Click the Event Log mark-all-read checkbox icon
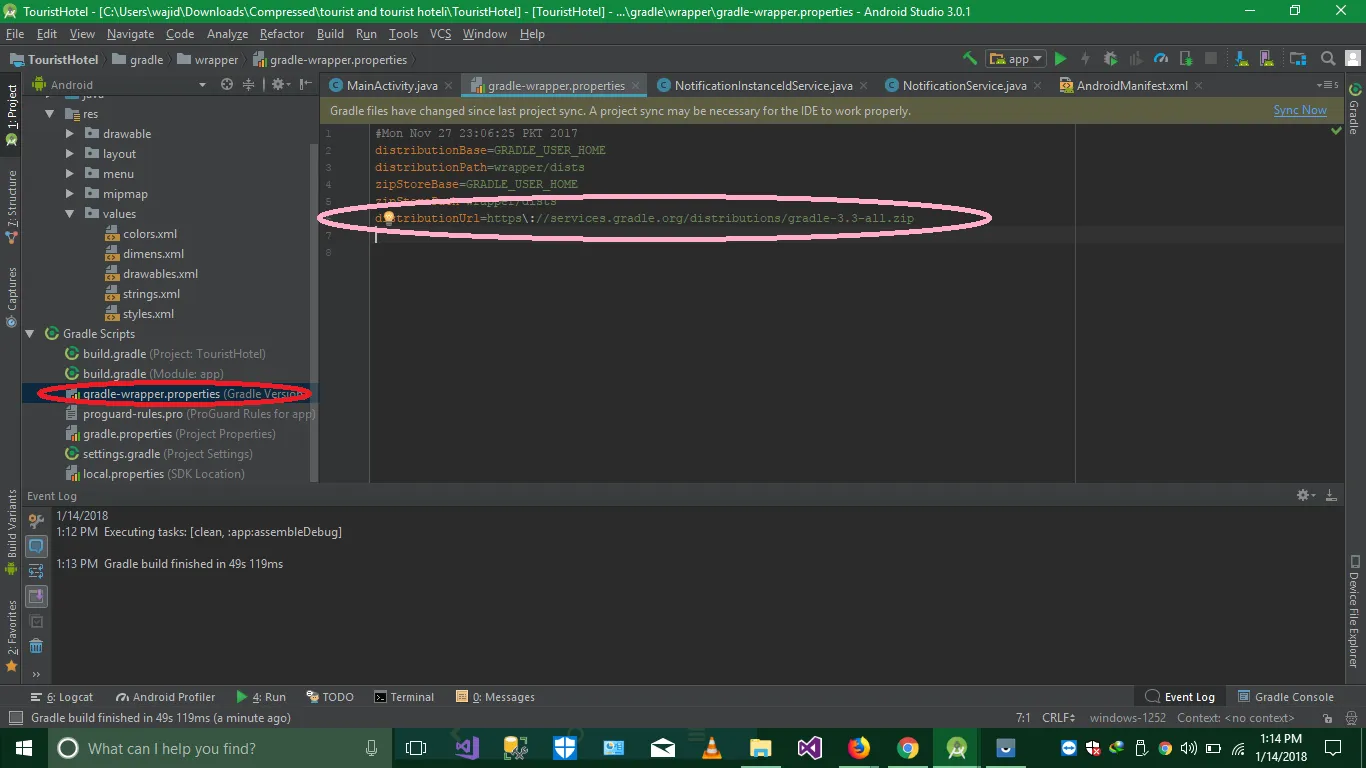The image size is (1366, 768). 36,621
